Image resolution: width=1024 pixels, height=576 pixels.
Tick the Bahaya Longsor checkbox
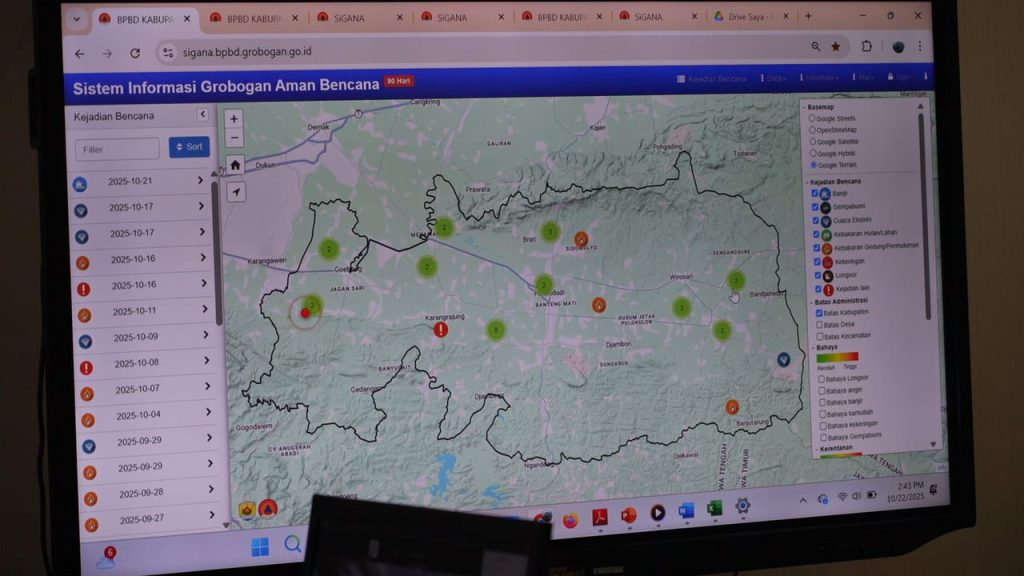coord(822,379)
